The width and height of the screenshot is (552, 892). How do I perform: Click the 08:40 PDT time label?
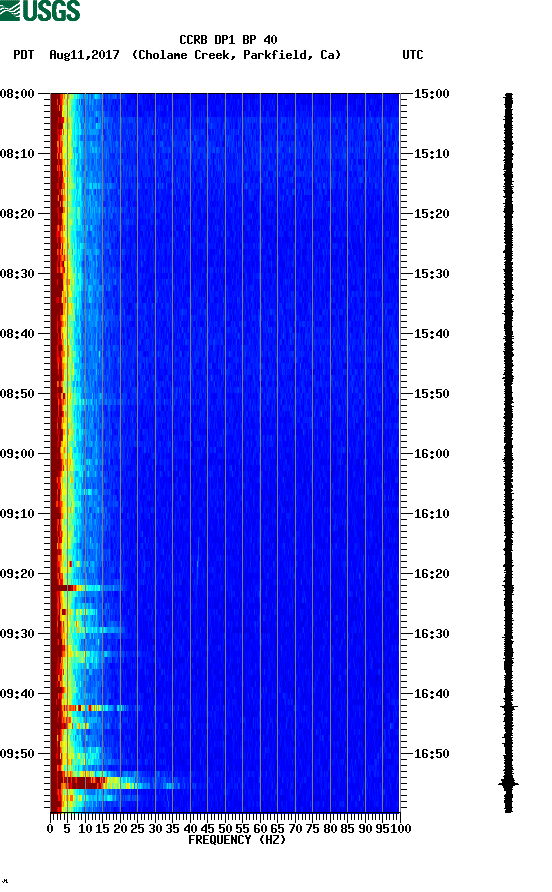pyautogui.click(x=18, y=334)
